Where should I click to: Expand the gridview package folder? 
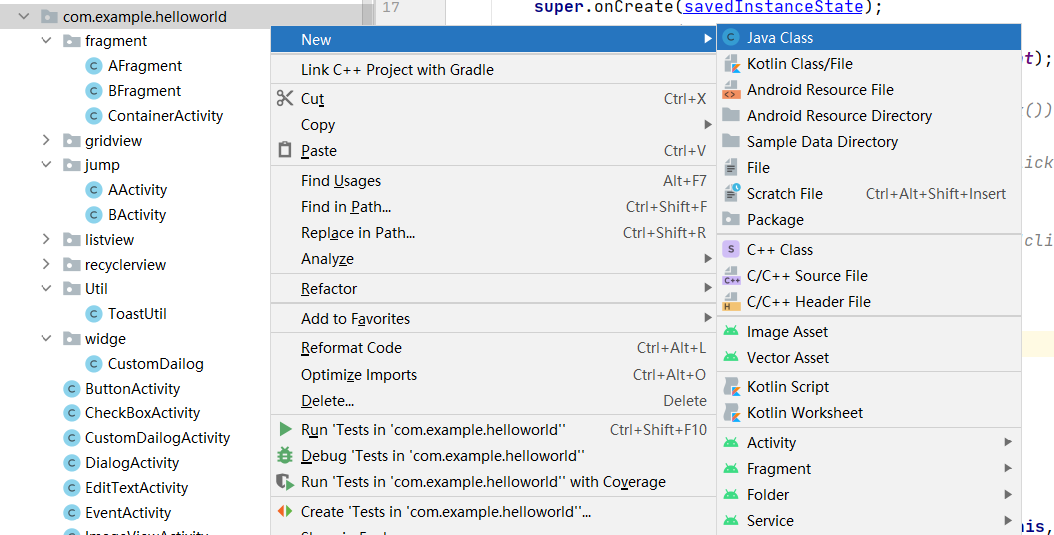pos(46,141)
